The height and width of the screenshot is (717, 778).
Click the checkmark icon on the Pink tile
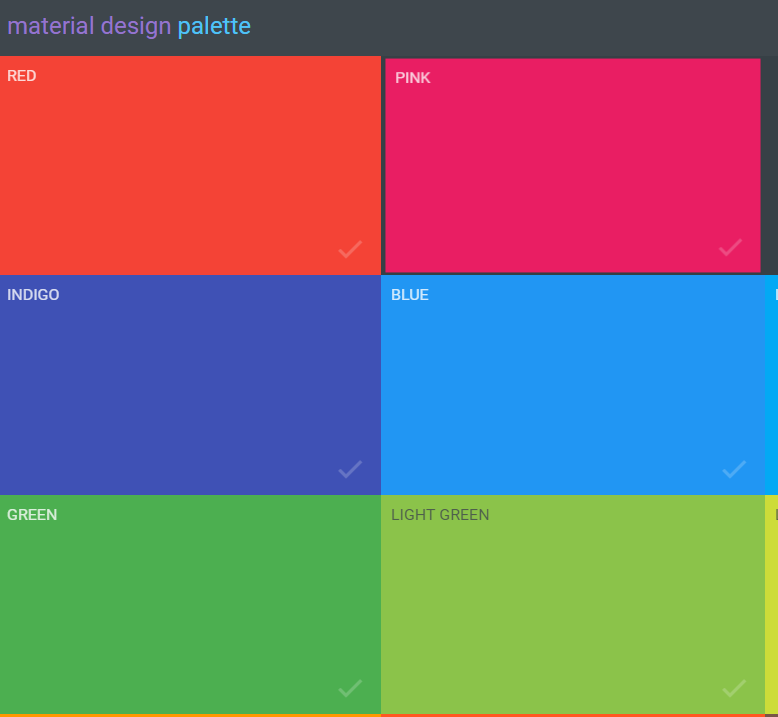(x=731, y=246)
